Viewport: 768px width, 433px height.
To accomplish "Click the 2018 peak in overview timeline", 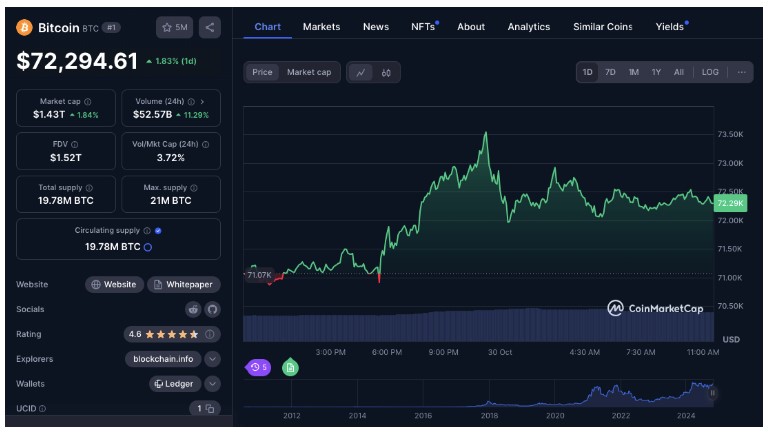I will click(x=489, y=403).
